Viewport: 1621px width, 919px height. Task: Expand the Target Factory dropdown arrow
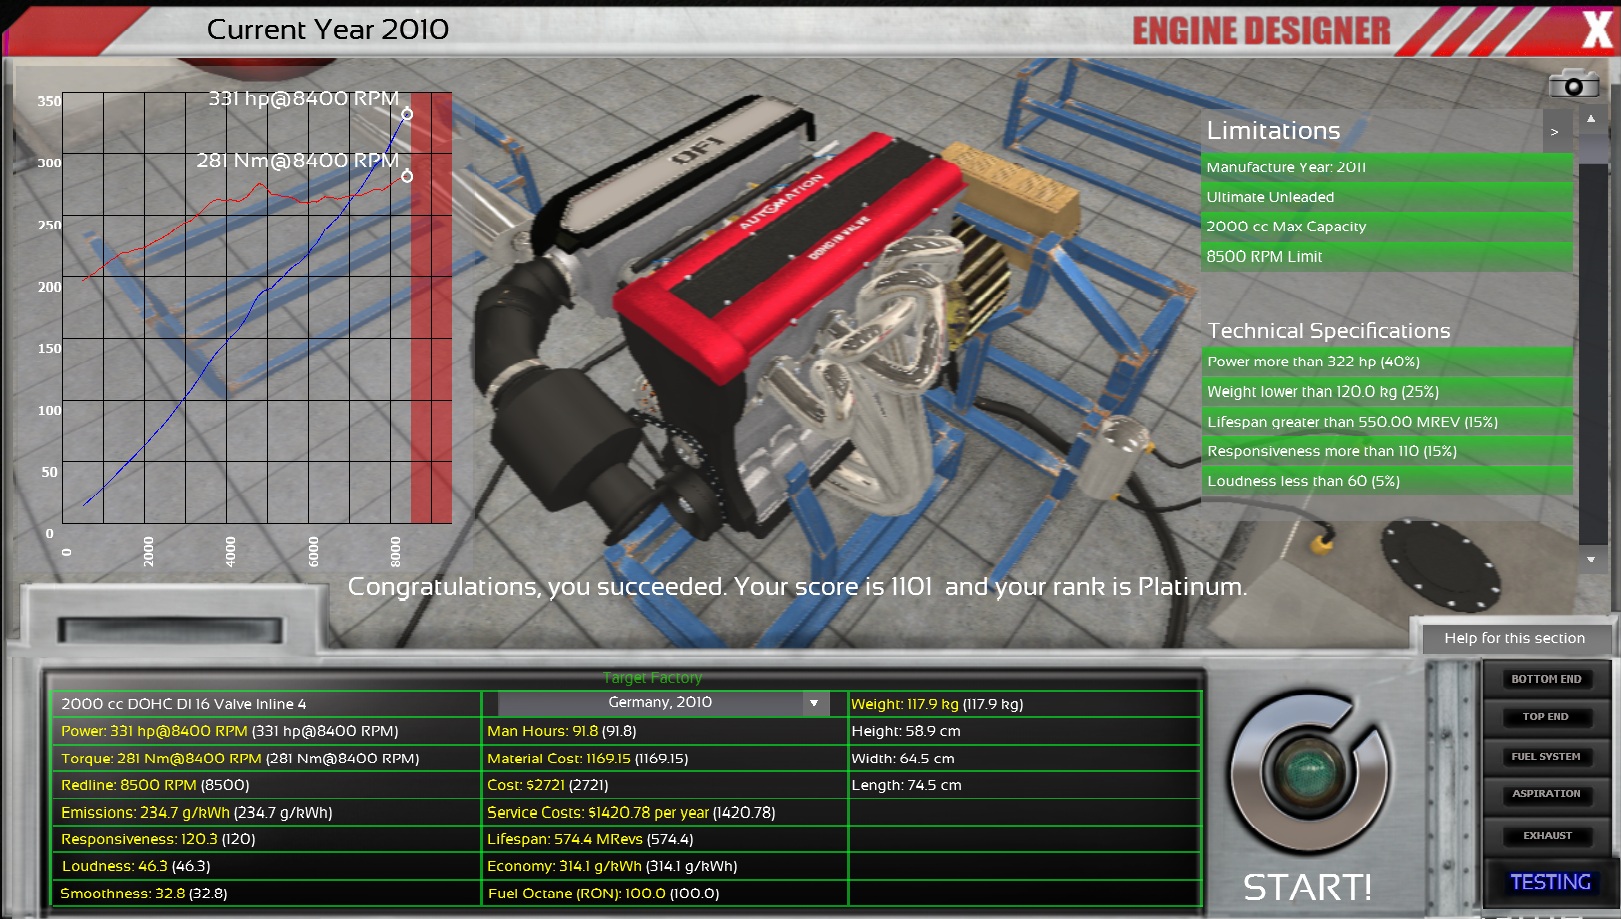(814, 703)
